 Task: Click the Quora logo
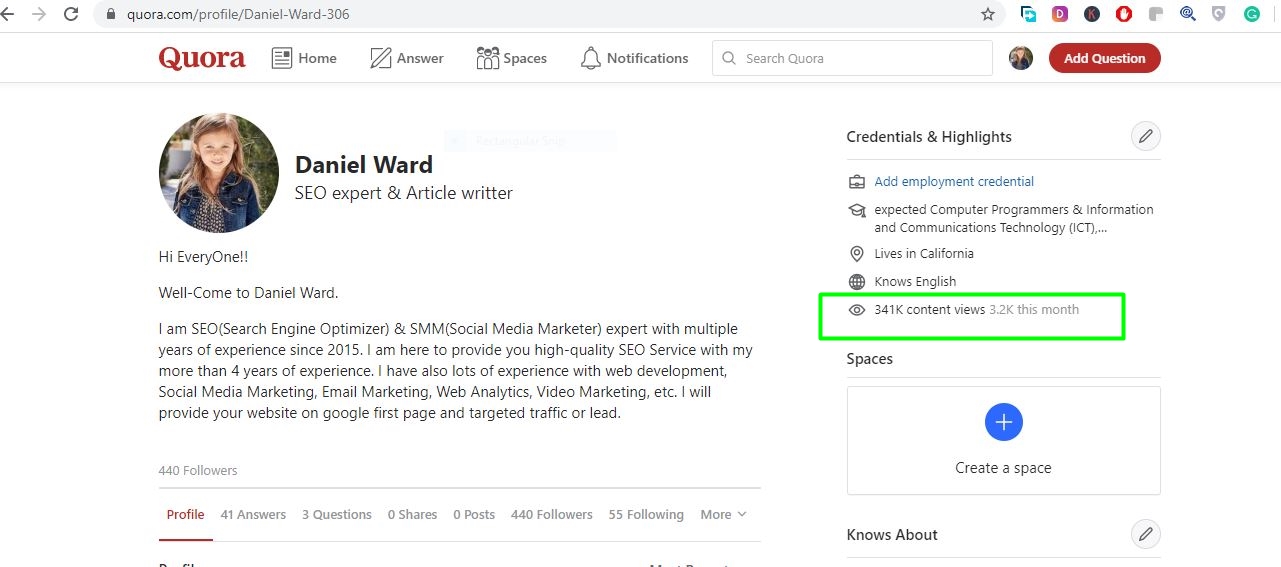pos(201,58)
